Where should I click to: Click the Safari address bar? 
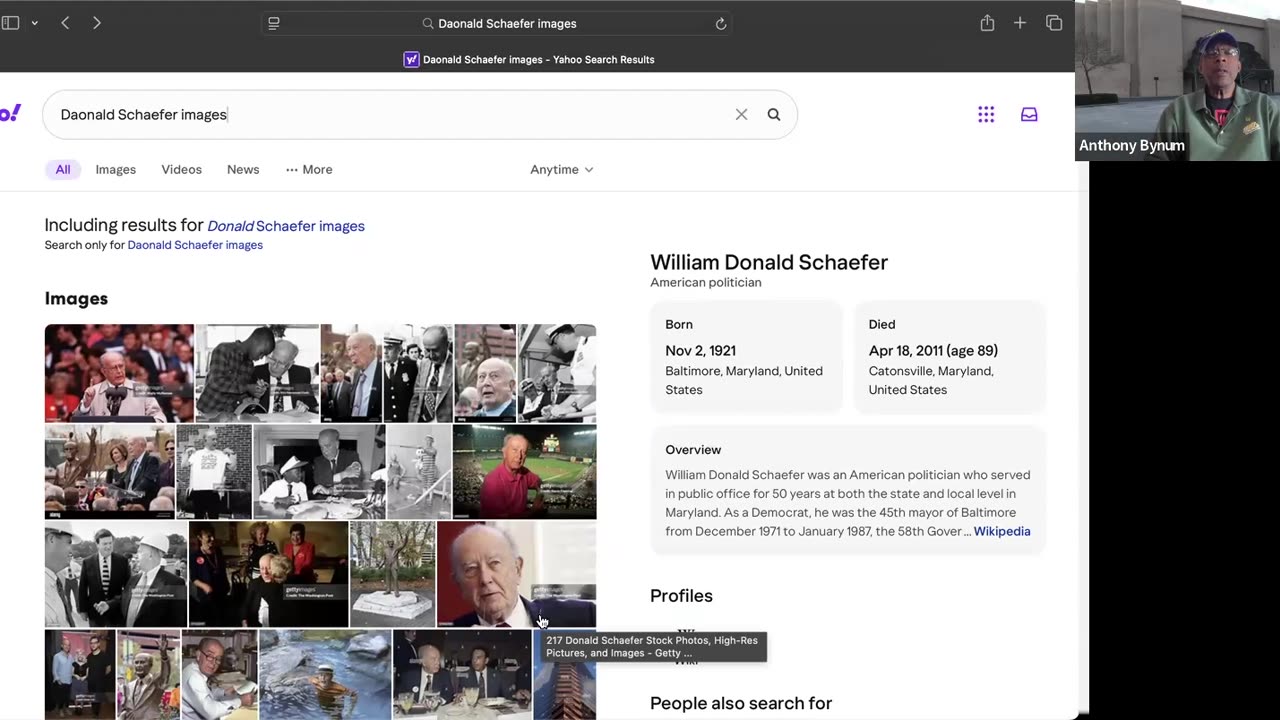click(497, 23)
